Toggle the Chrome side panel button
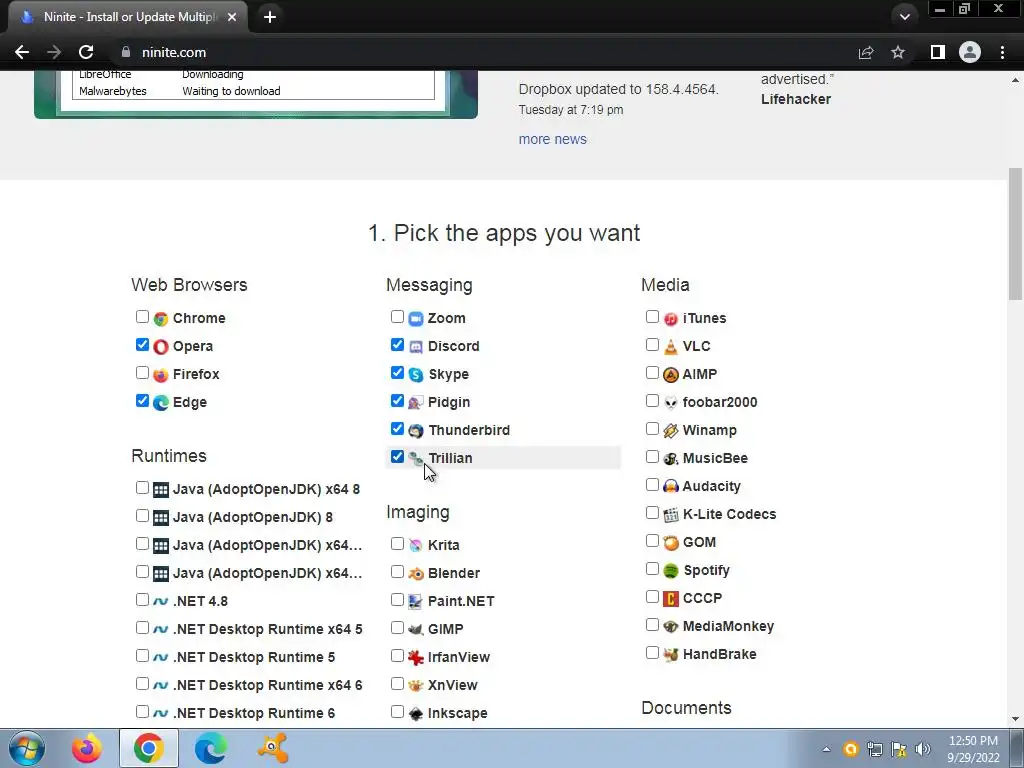The image size is (1024, 768). (x=938, y=52)
